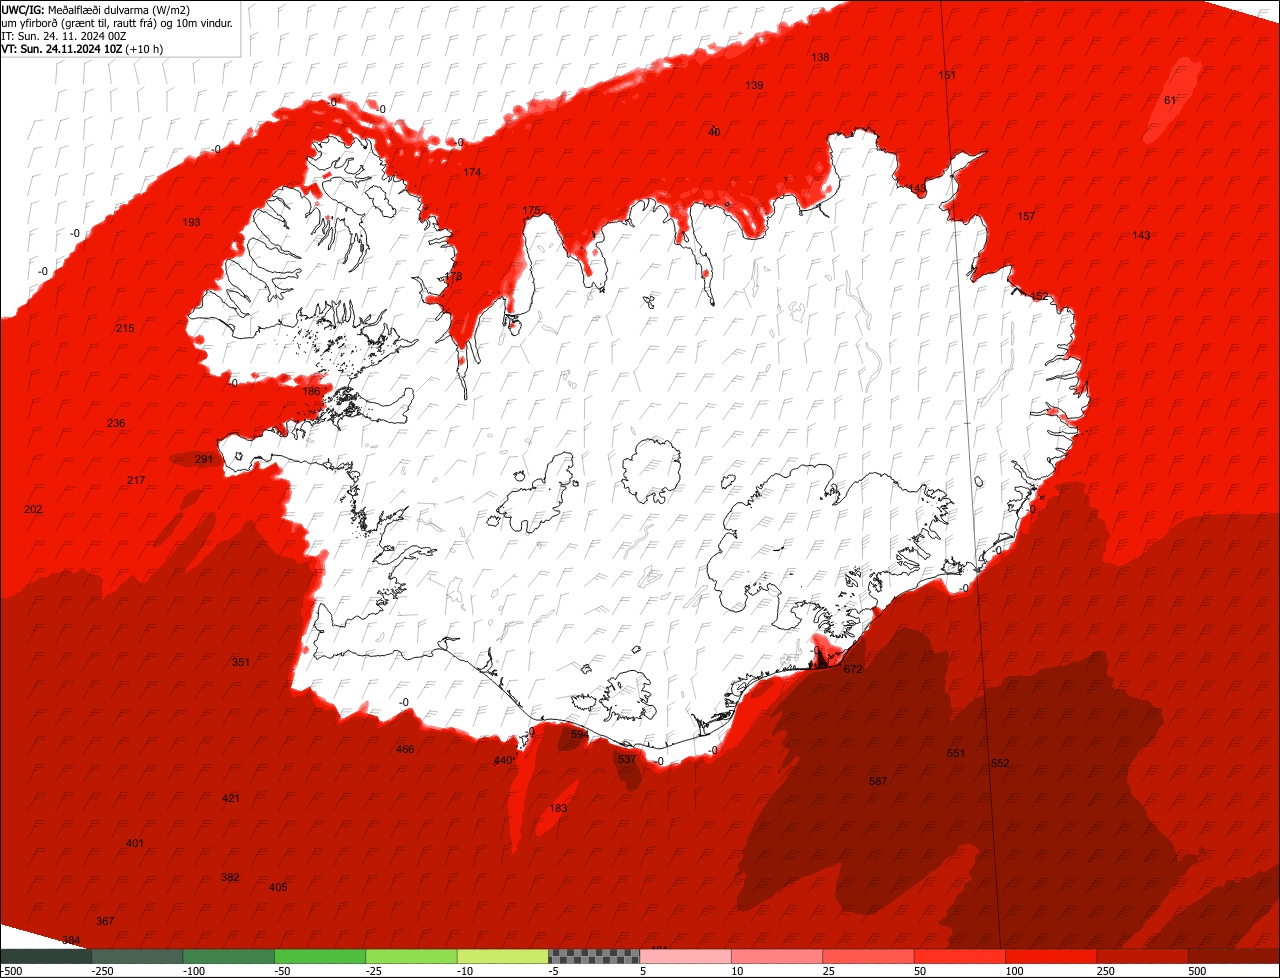This screenshot has height=978, width=1280.
Task: Click the legend label '-500'
Action: click(11, 971)
